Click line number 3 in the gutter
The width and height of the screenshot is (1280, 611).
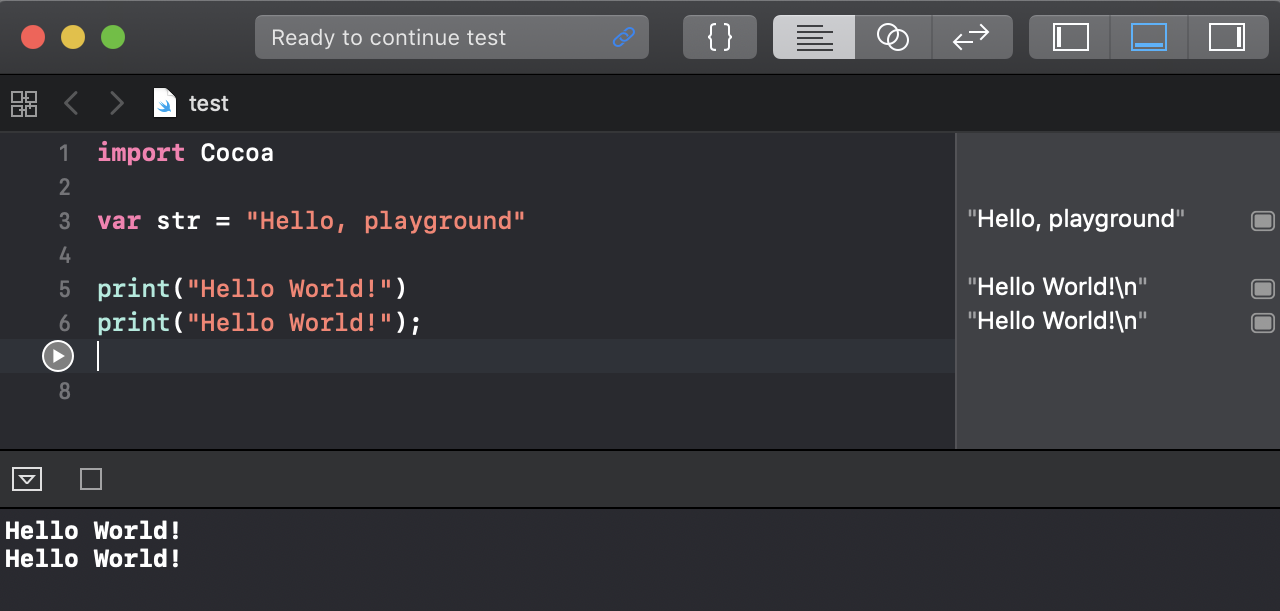pos(65,221)
